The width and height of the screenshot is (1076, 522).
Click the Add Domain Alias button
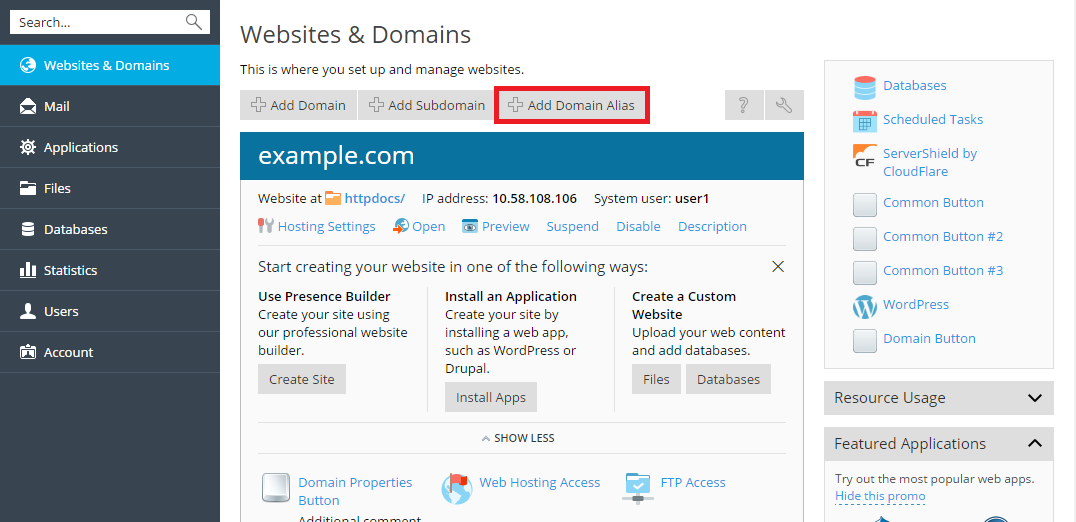(x=572, y=105)
